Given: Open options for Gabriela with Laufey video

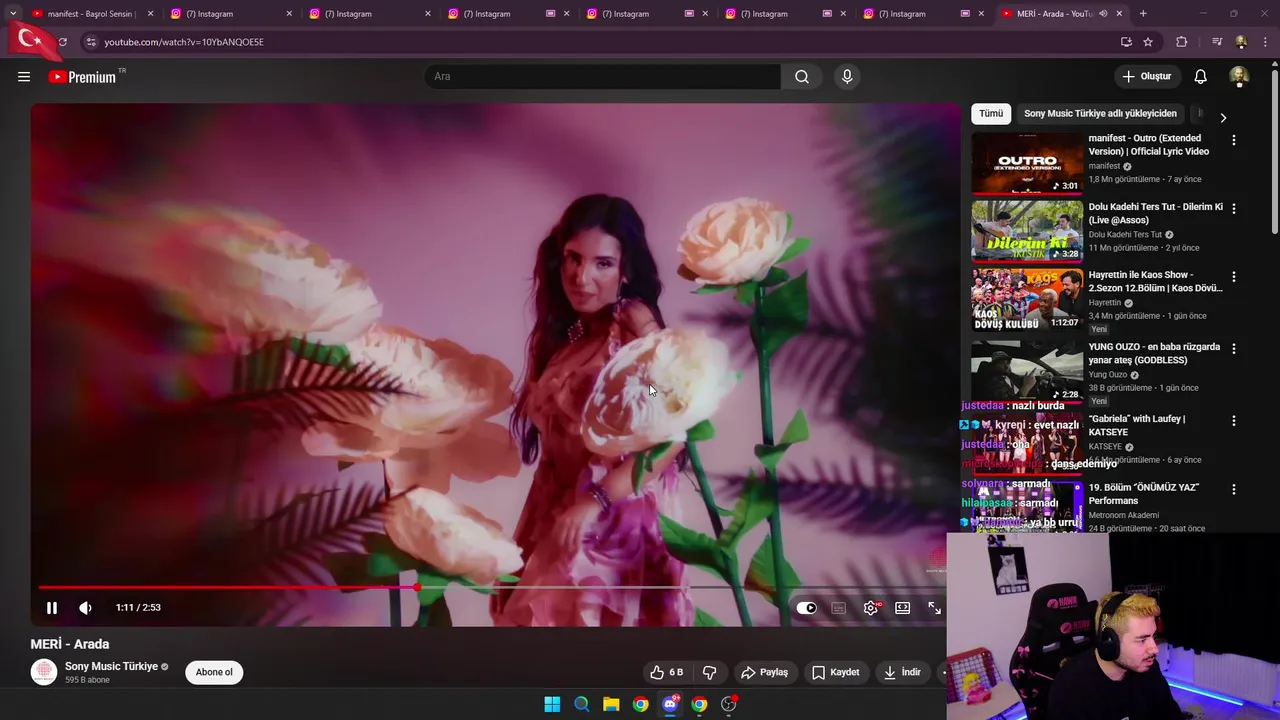Looking at the screenshot, I should click(x=1234, y=421).
